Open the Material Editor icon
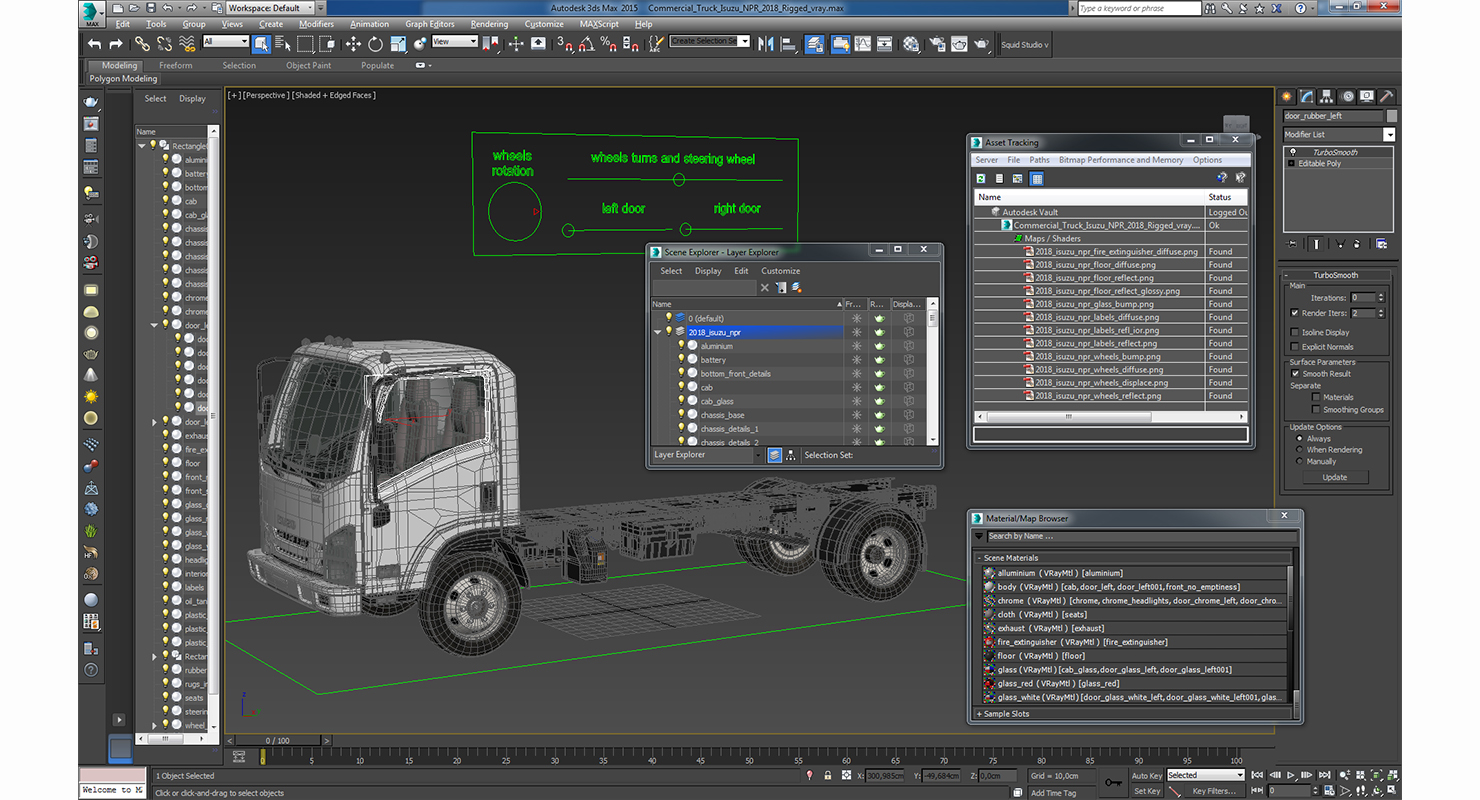This screenshot has height=800, width=1480. [x=911, y=44]
